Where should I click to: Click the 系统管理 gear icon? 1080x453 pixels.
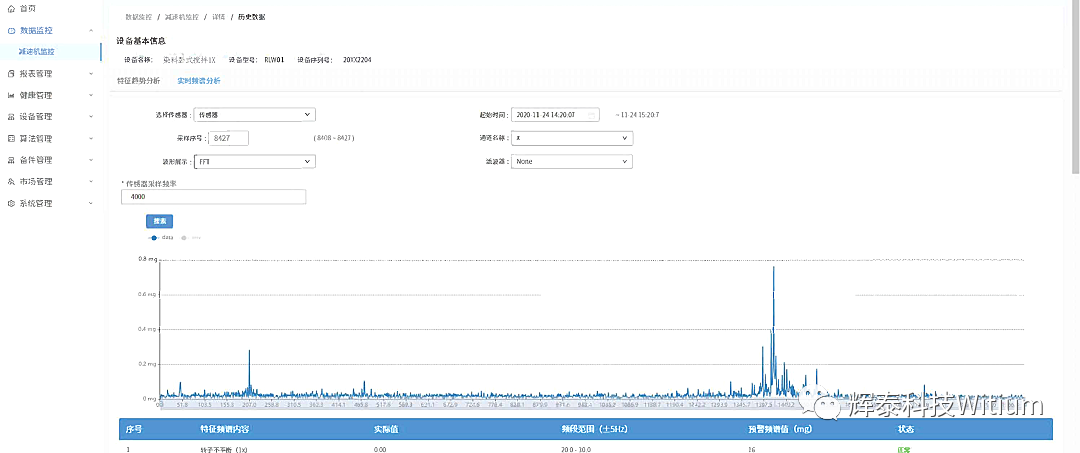[10, 204]
